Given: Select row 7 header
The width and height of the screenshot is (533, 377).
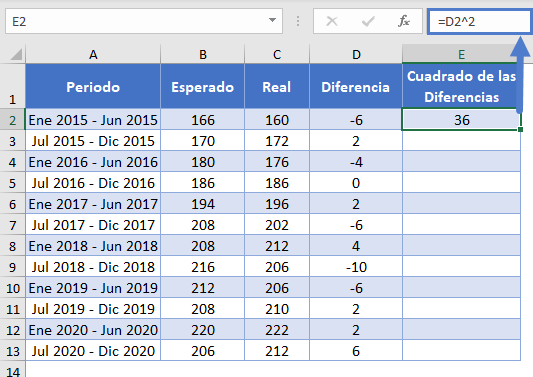Looking at the screenshot, I should click(13, 225).
